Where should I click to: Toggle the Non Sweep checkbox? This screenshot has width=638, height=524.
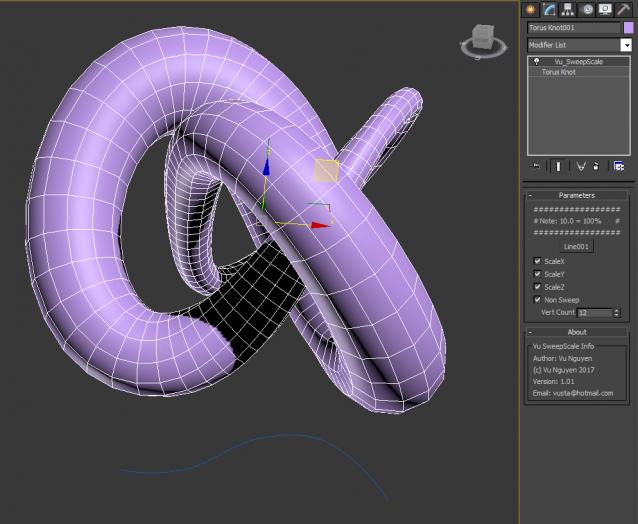[538, 299]
